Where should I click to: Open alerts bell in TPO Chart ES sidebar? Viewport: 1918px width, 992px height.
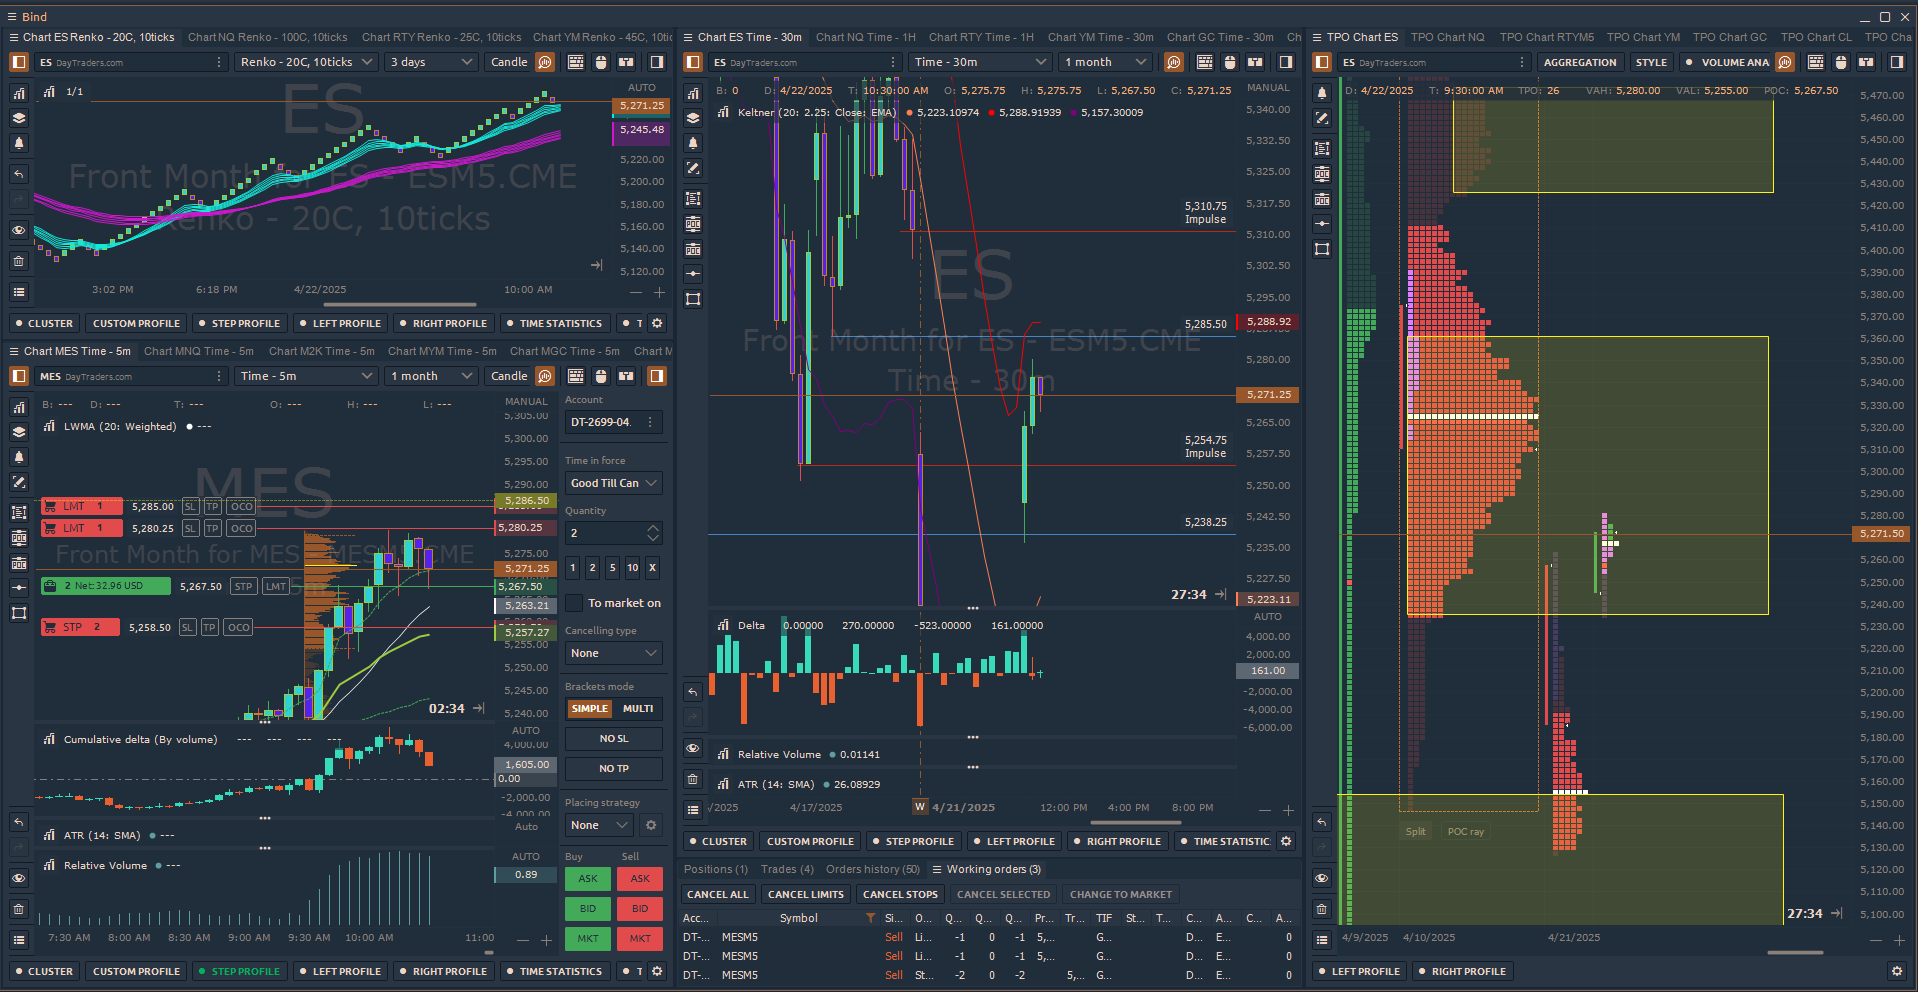pyautogui.click(x=1322, y=93)
